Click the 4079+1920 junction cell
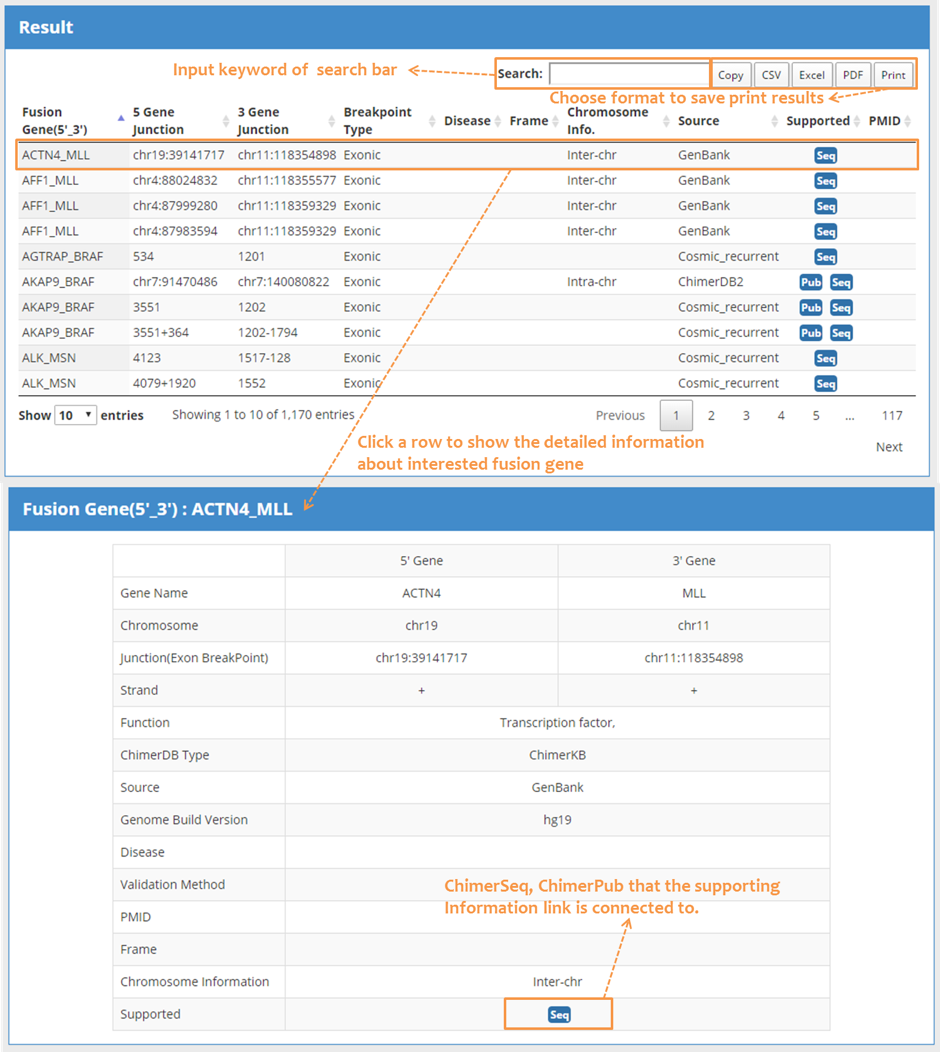The height and width of the screenshot is (1052, 940). (164, 383)
